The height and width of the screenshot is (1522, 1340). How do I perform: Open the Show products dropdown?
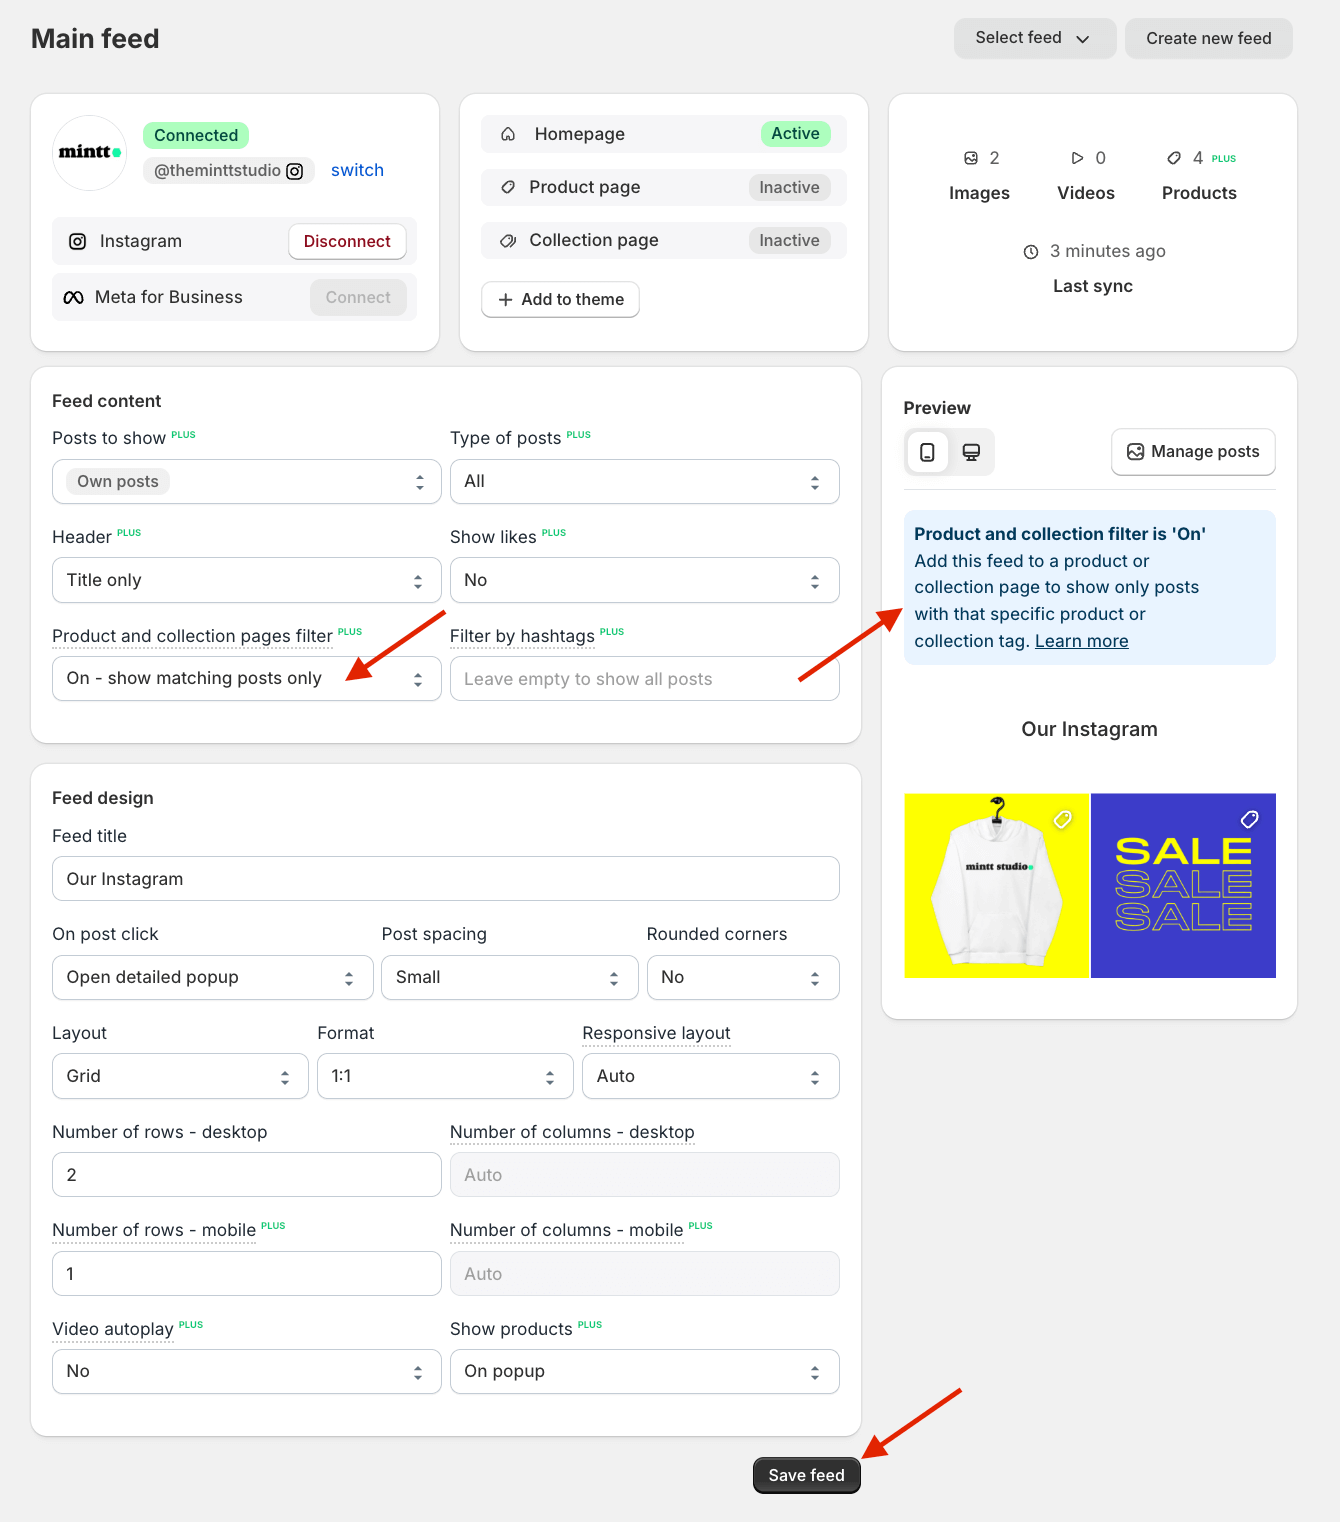[645, 1371]
